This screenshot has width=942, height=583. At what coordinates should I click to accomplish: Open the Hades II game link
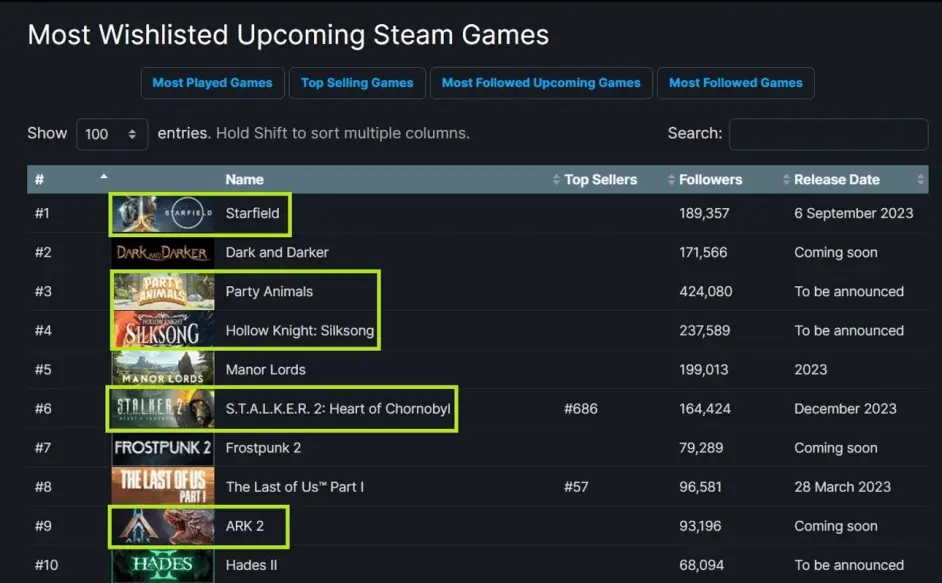click(246, 565)
